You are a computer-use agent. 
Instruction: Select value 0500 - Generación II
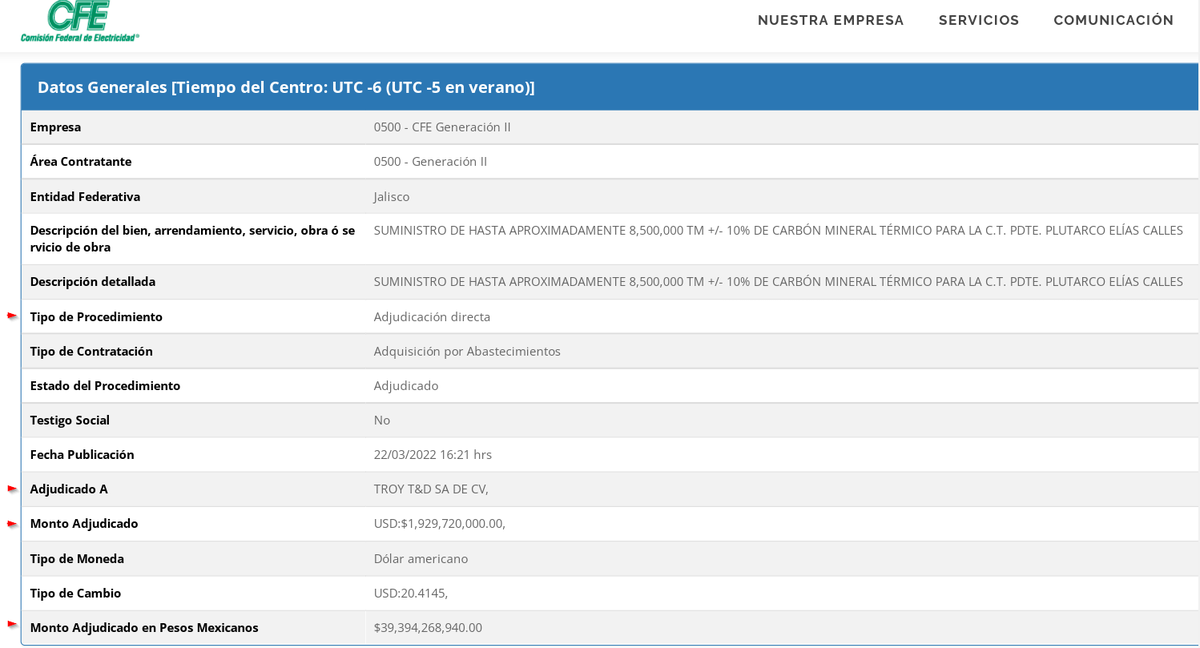(430, 161)
